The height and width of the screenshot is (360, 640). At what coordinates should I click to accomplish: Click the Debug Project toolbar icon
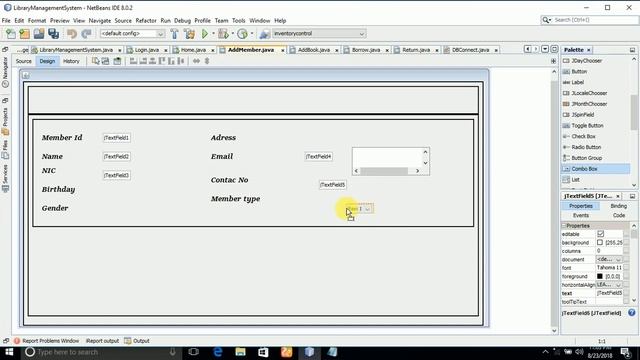[x=224, y=34]
